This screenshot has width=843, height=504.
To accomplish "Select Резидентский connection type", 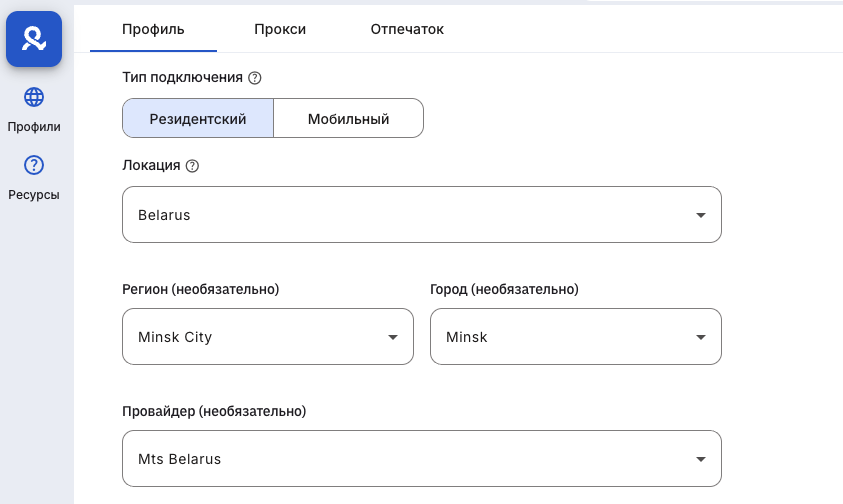I will (x=198, y=118).
